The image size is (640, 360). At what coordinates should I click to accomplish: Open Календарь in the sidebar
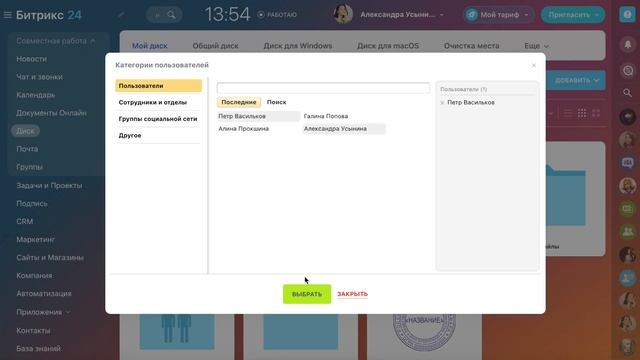click(36, 95)
